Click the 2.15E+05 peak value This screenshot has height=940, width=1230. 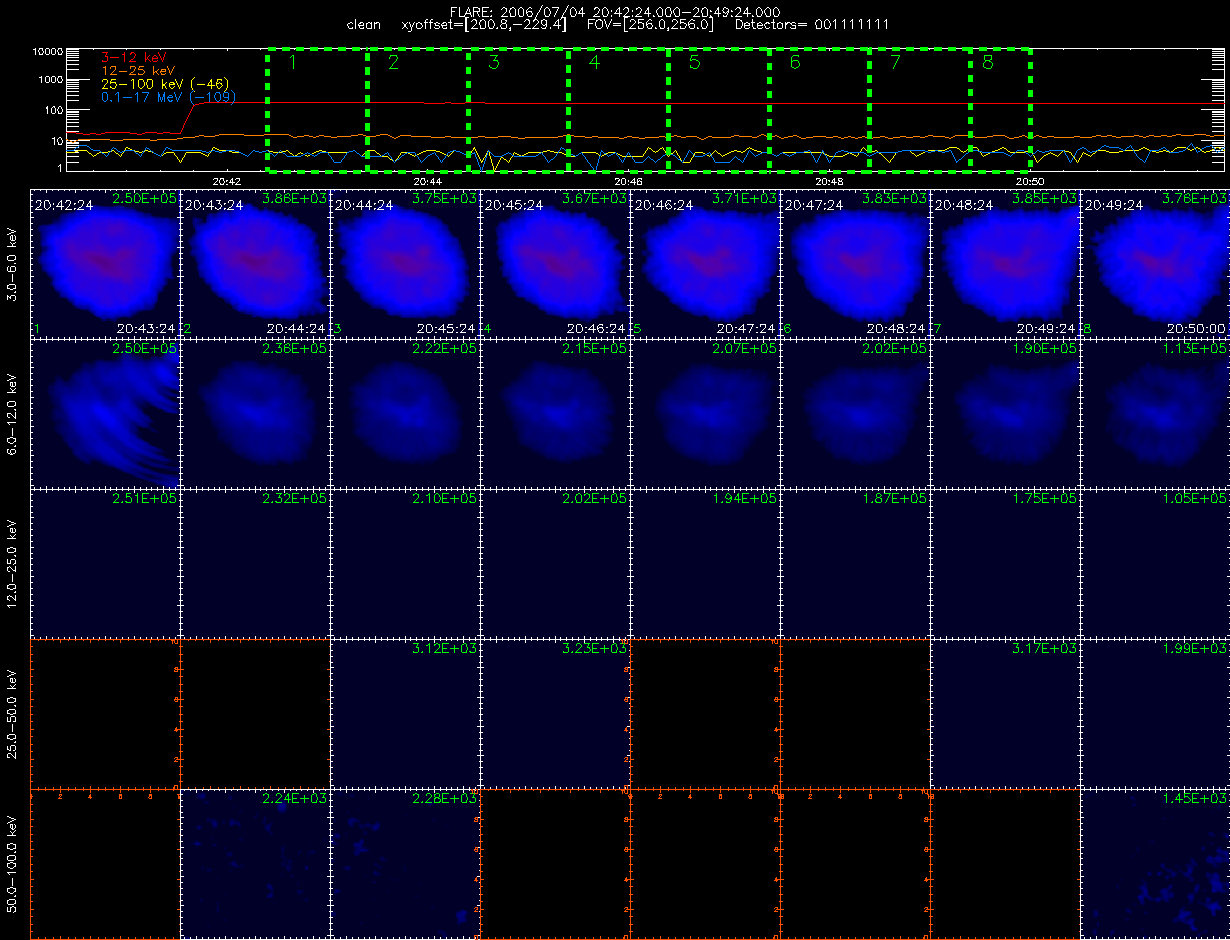tap(595, 349)
